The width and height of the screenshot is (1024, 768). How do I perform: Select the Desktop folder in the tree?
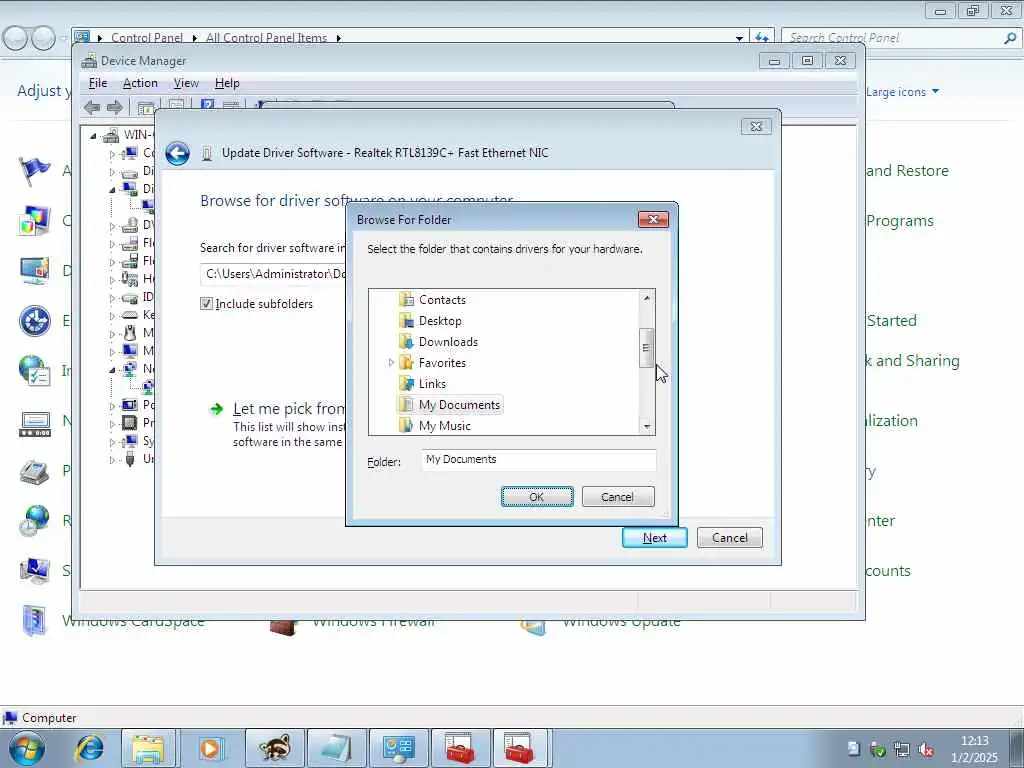point(440,321)
